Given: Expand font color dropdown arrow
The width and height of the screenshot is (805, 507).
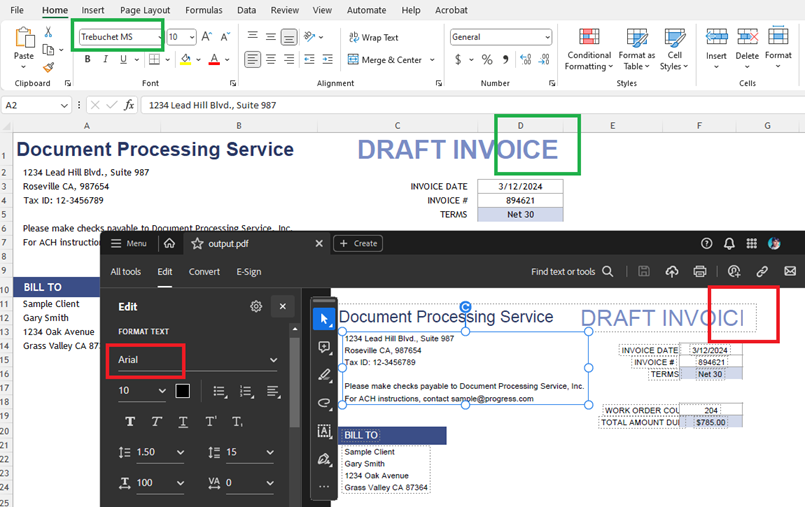Looking at the screenshot, I should point(227,60).
